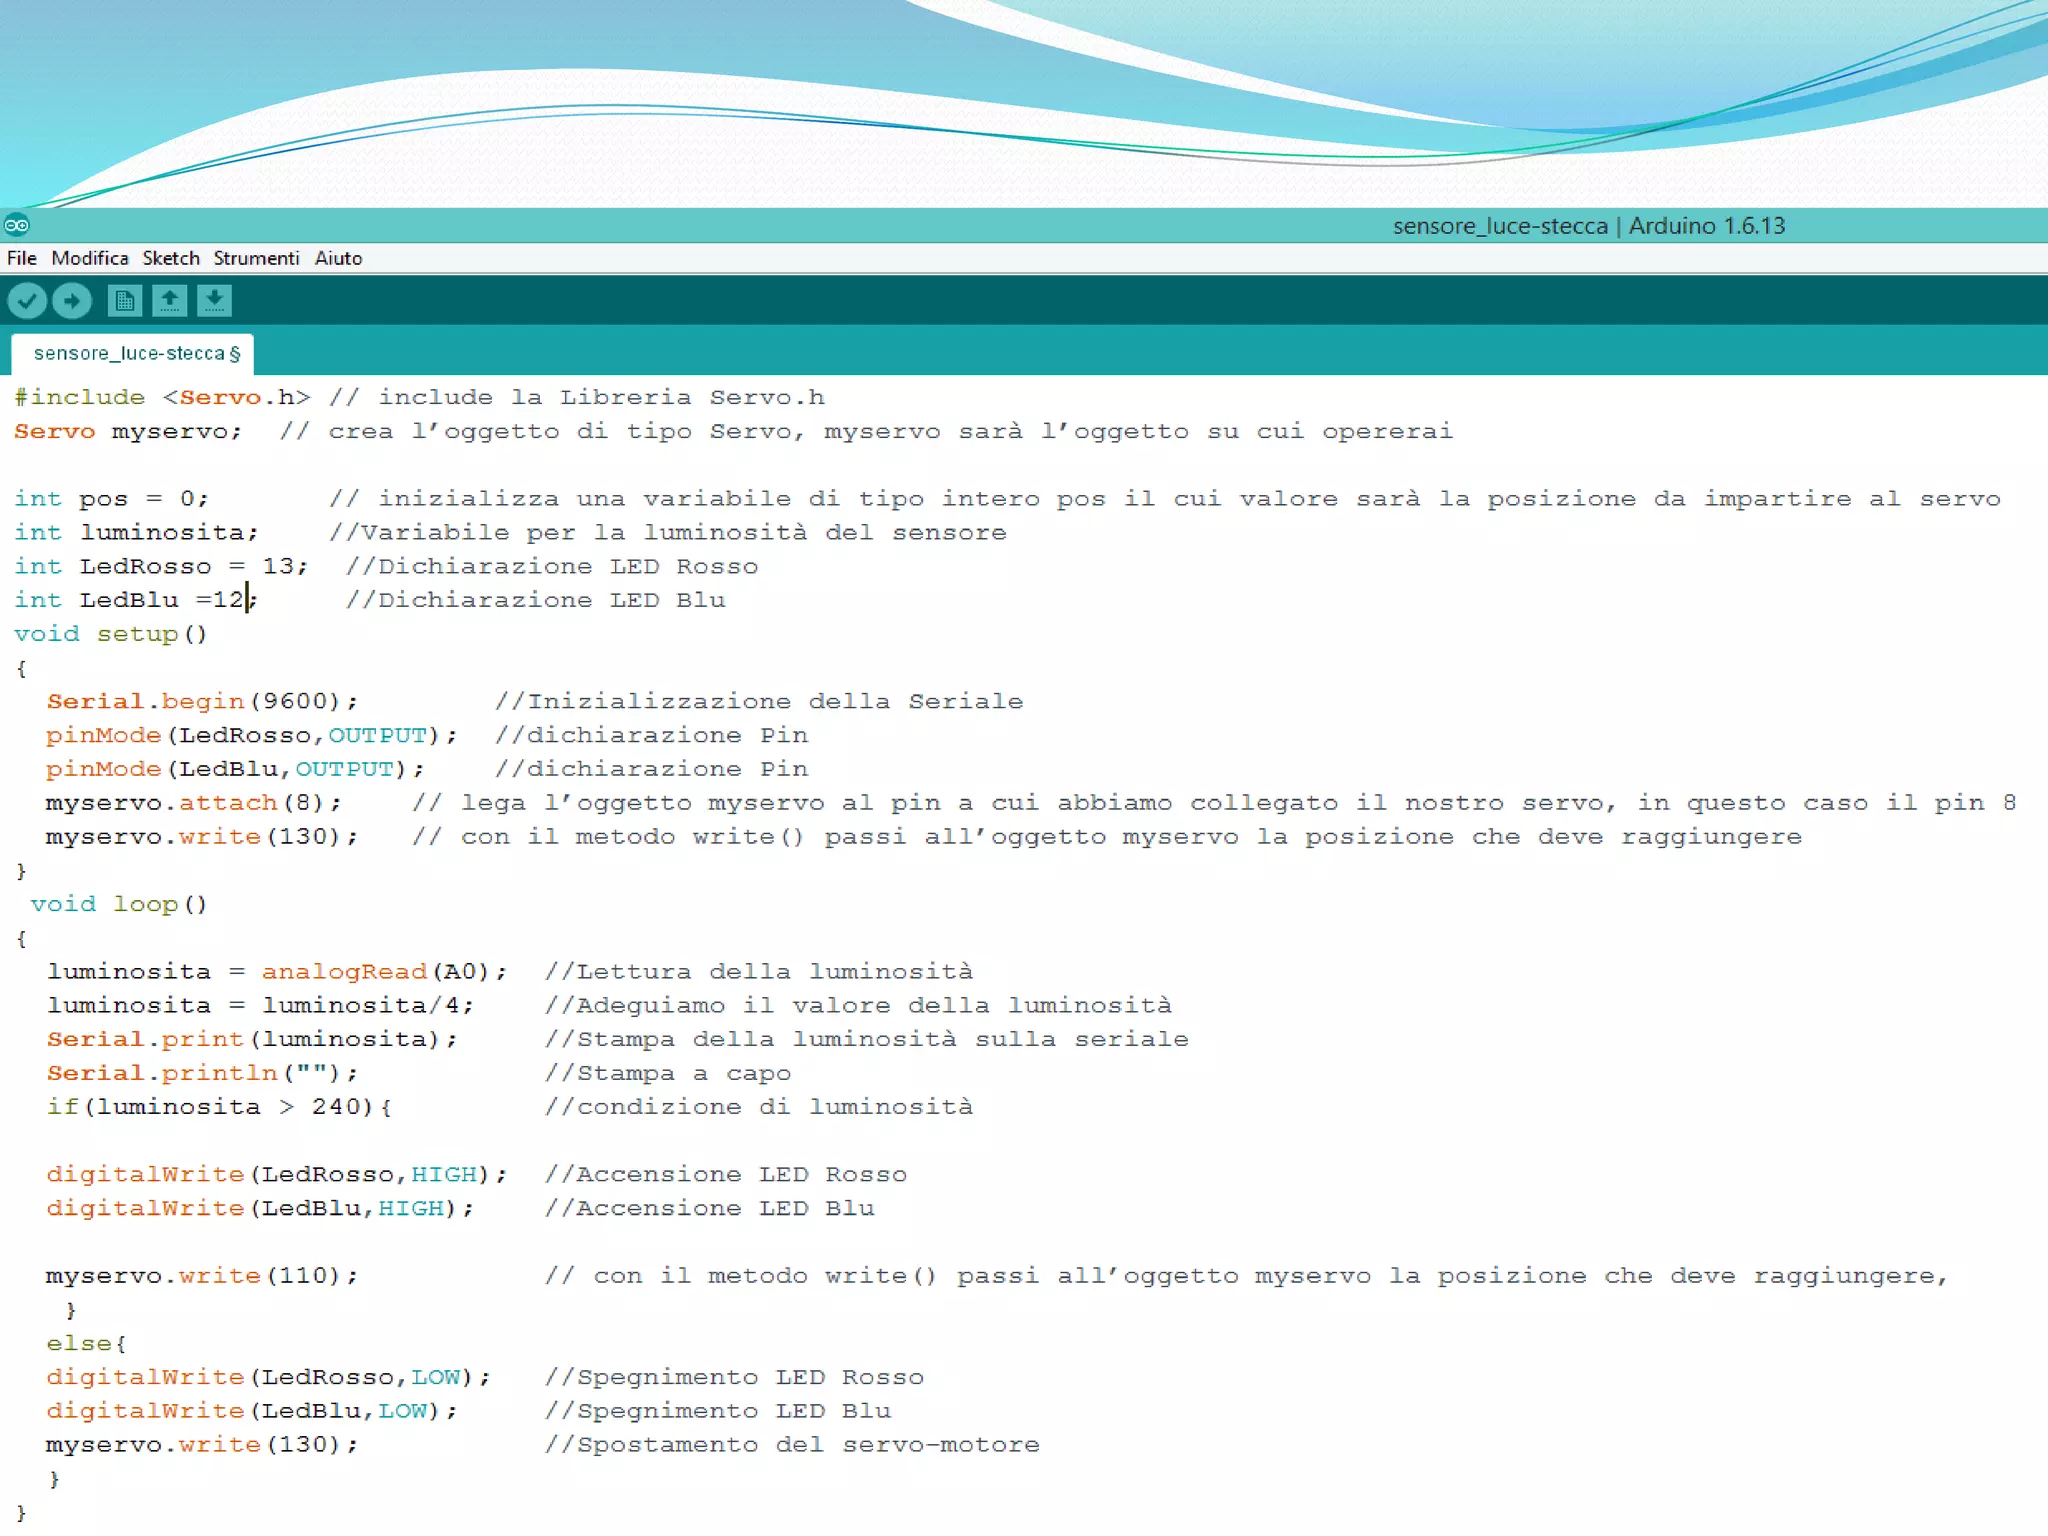Click the New sketch file icon
This screenshot has width=2048, height=1536.
(125, 300)
